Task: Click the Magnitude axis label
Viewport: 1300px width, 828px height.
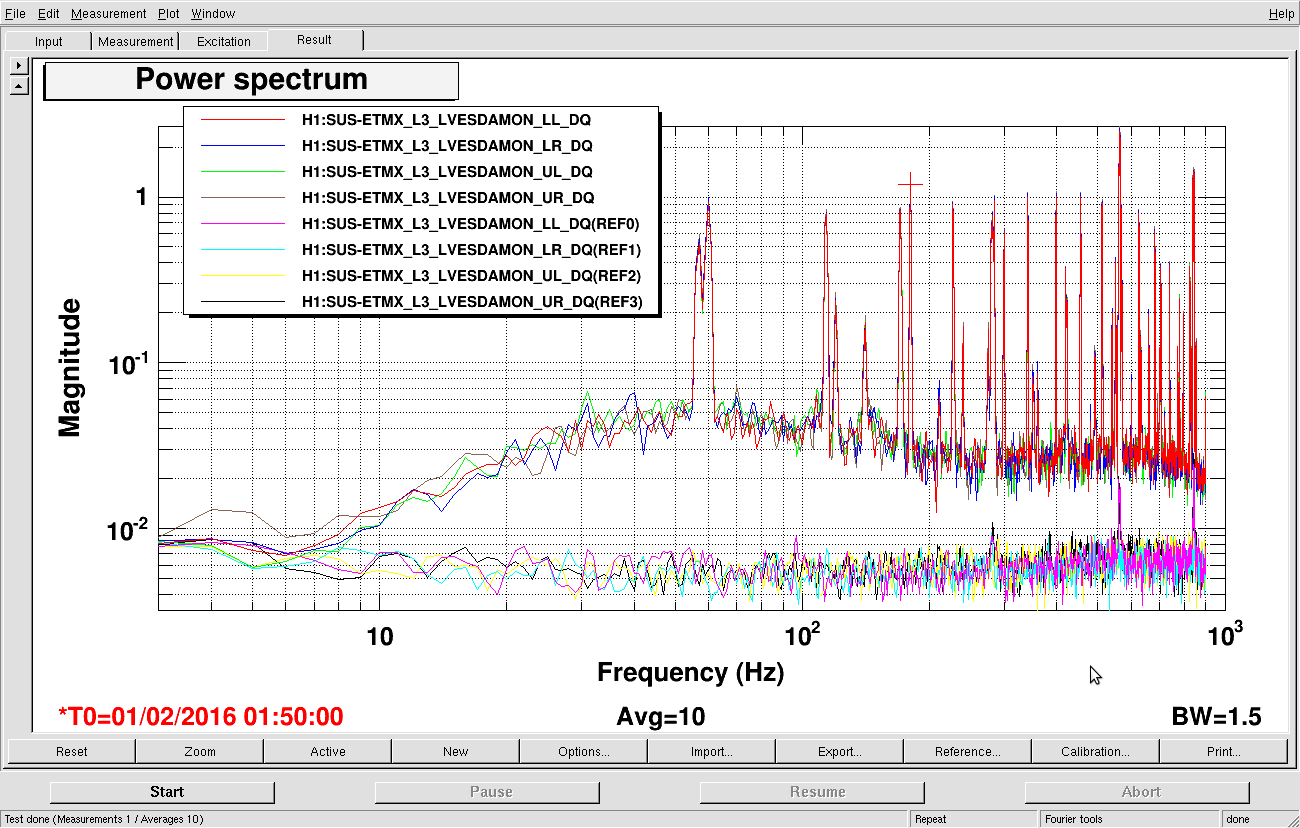Action: click(69, 369)
